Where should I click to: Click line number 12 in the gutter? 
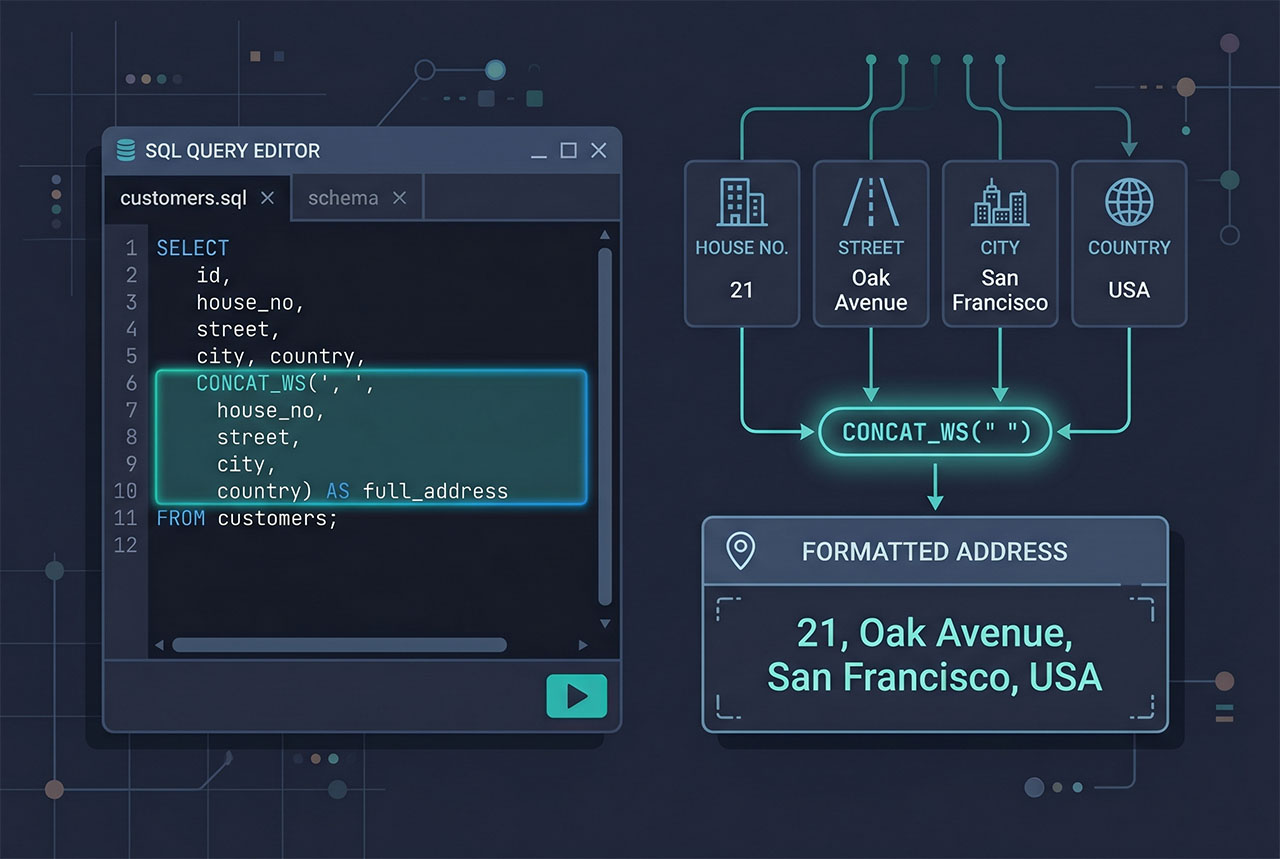coord(125,546)
